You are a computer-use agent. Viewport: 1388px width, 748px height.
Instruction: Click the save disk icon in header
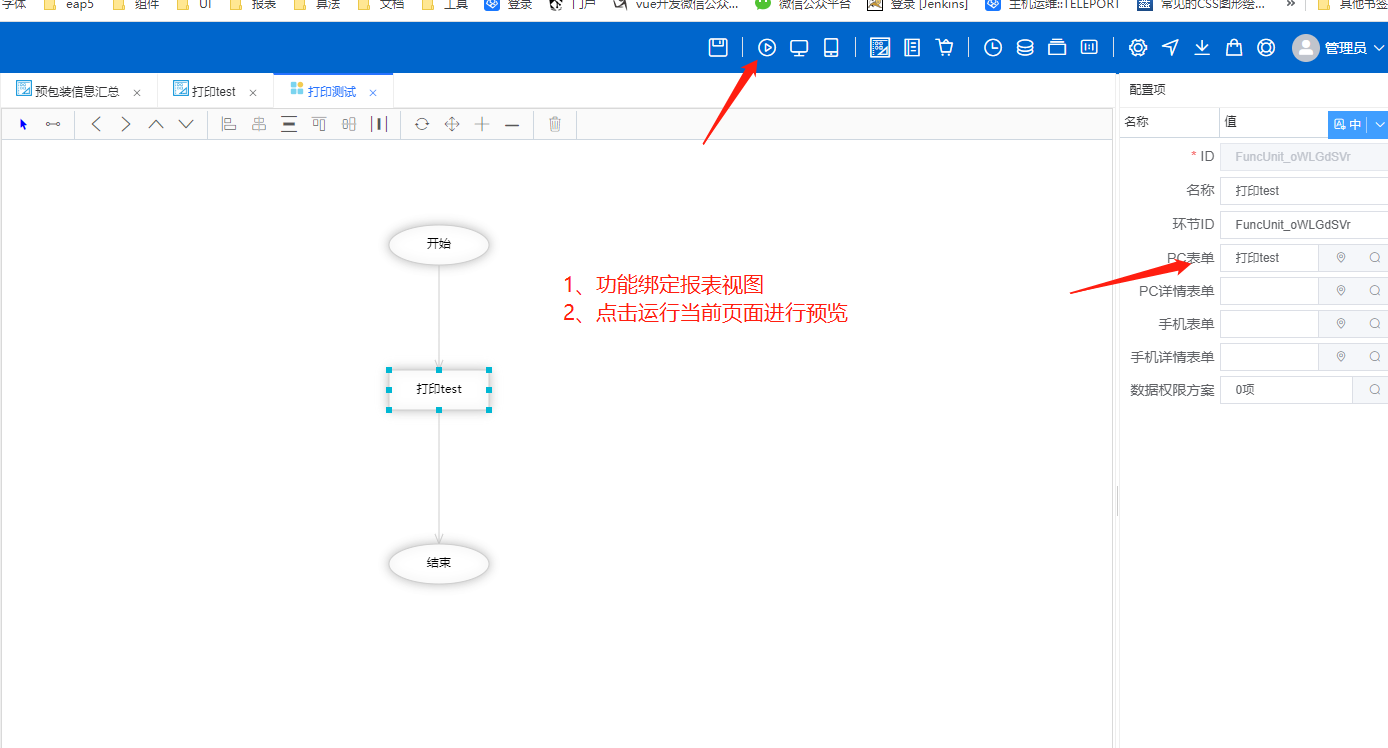(718, 47)
